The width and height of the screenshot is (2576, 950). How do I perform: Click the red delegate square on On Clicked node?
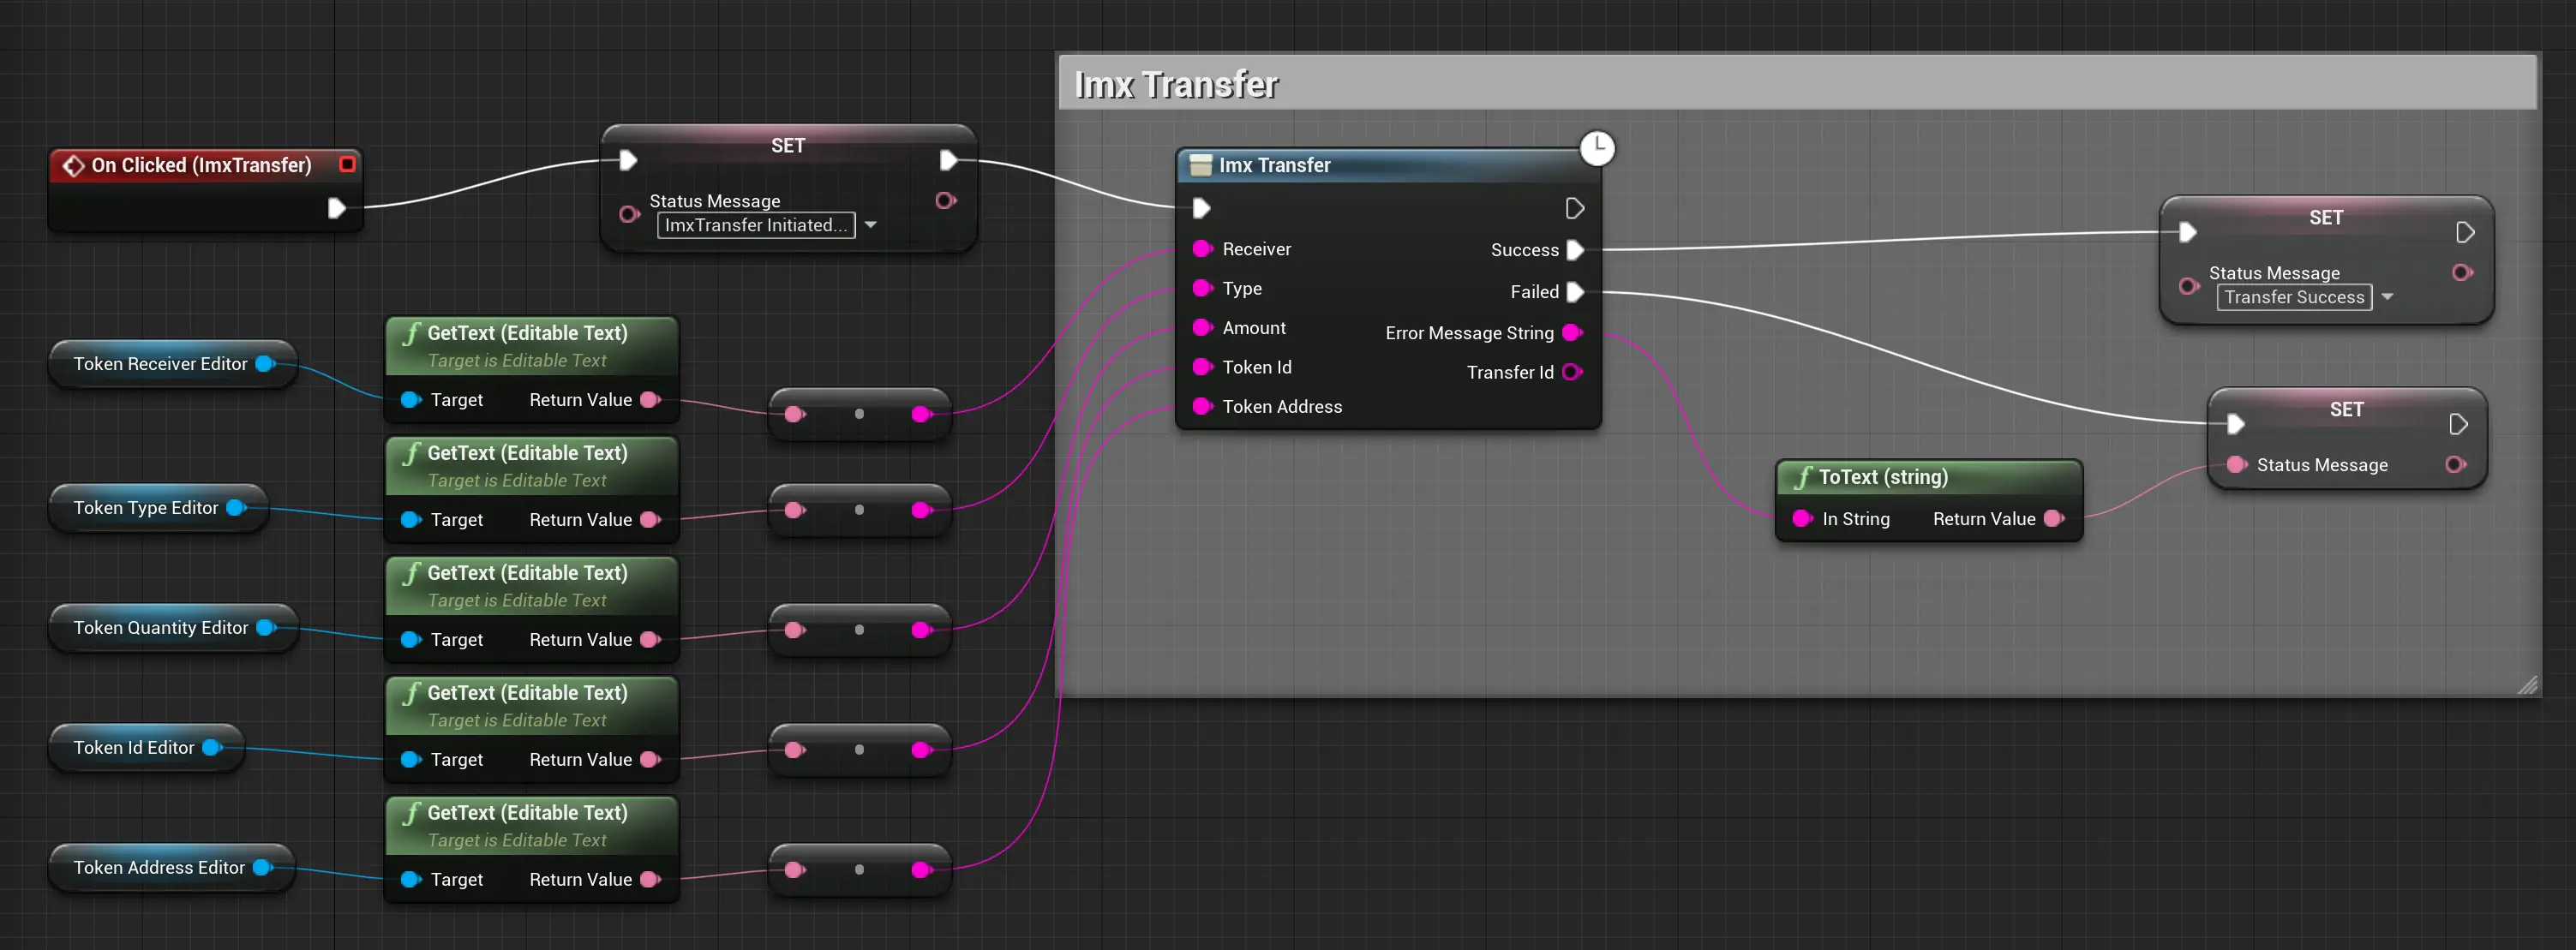click(348, 164)
